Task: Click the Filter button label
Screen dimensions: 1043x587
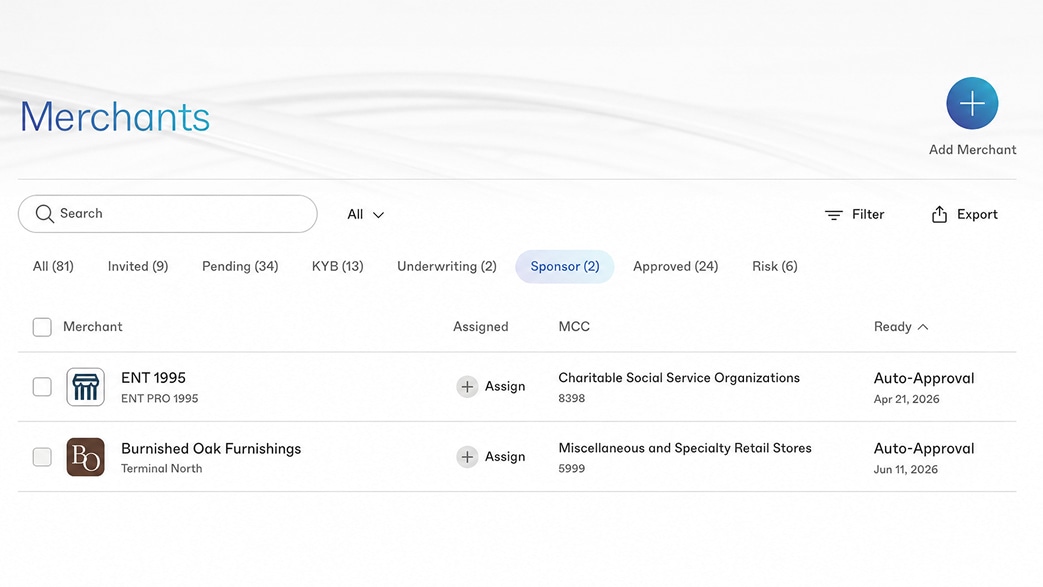Action: pos(868,214)
